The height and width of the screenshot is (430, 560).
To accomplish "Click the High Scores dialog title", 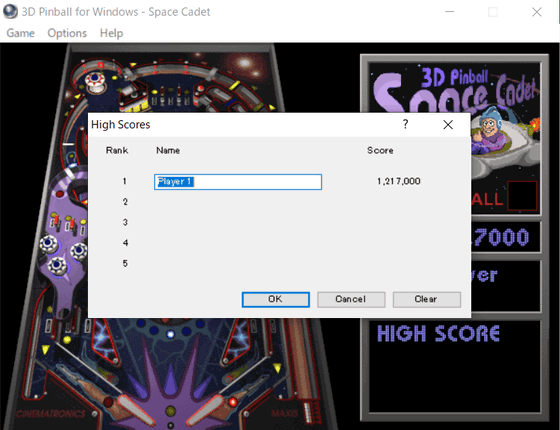I will click(120, 125).
